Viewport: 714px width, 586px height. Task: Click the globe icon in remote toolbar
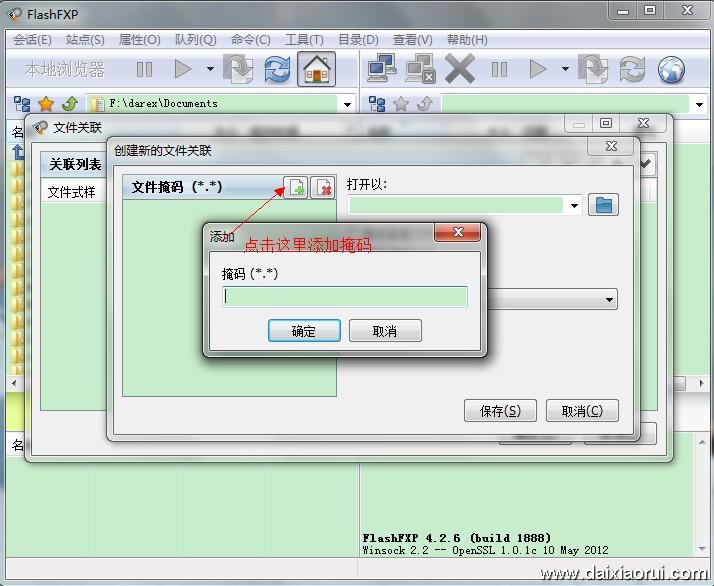[671, 70]
